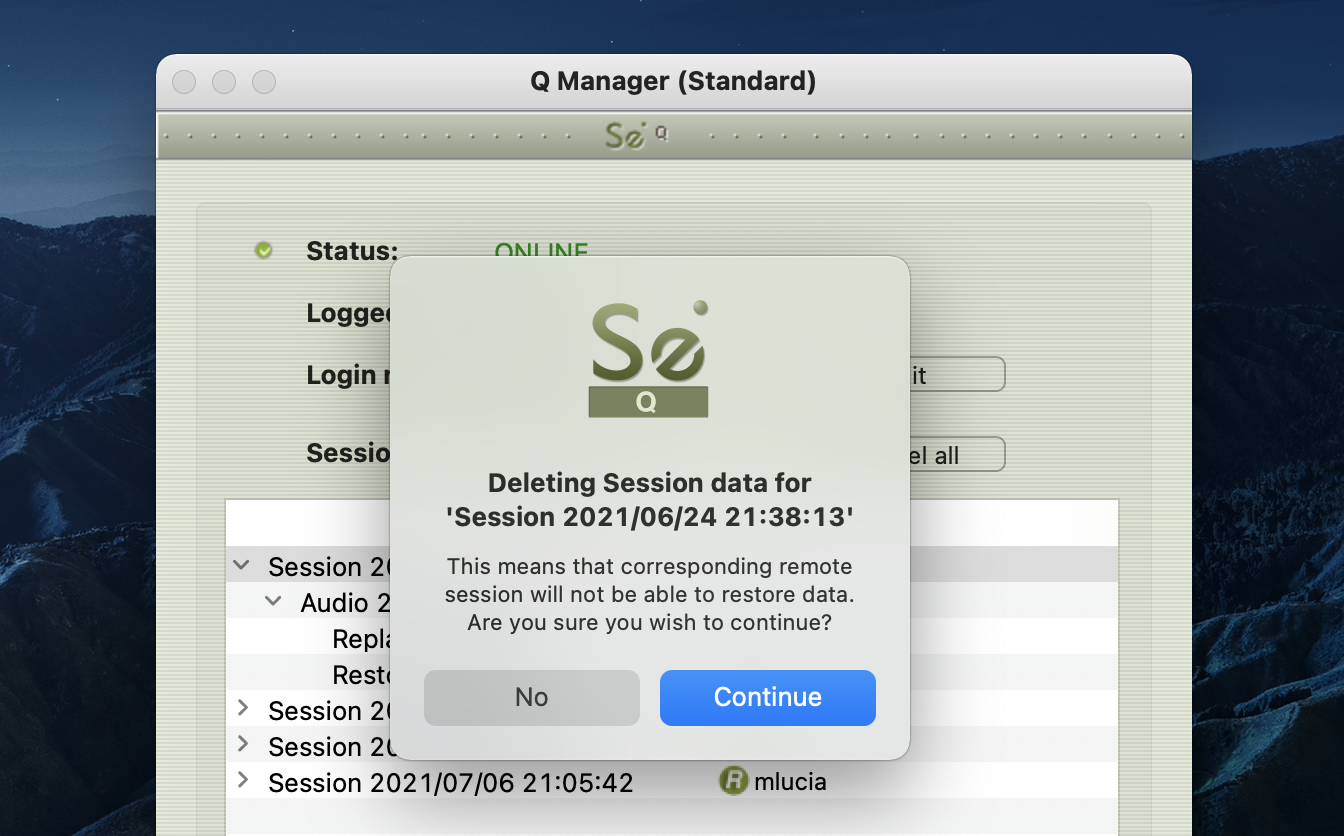
Task: Click the green R icon beside mlucia
Action: coord(733,781)
